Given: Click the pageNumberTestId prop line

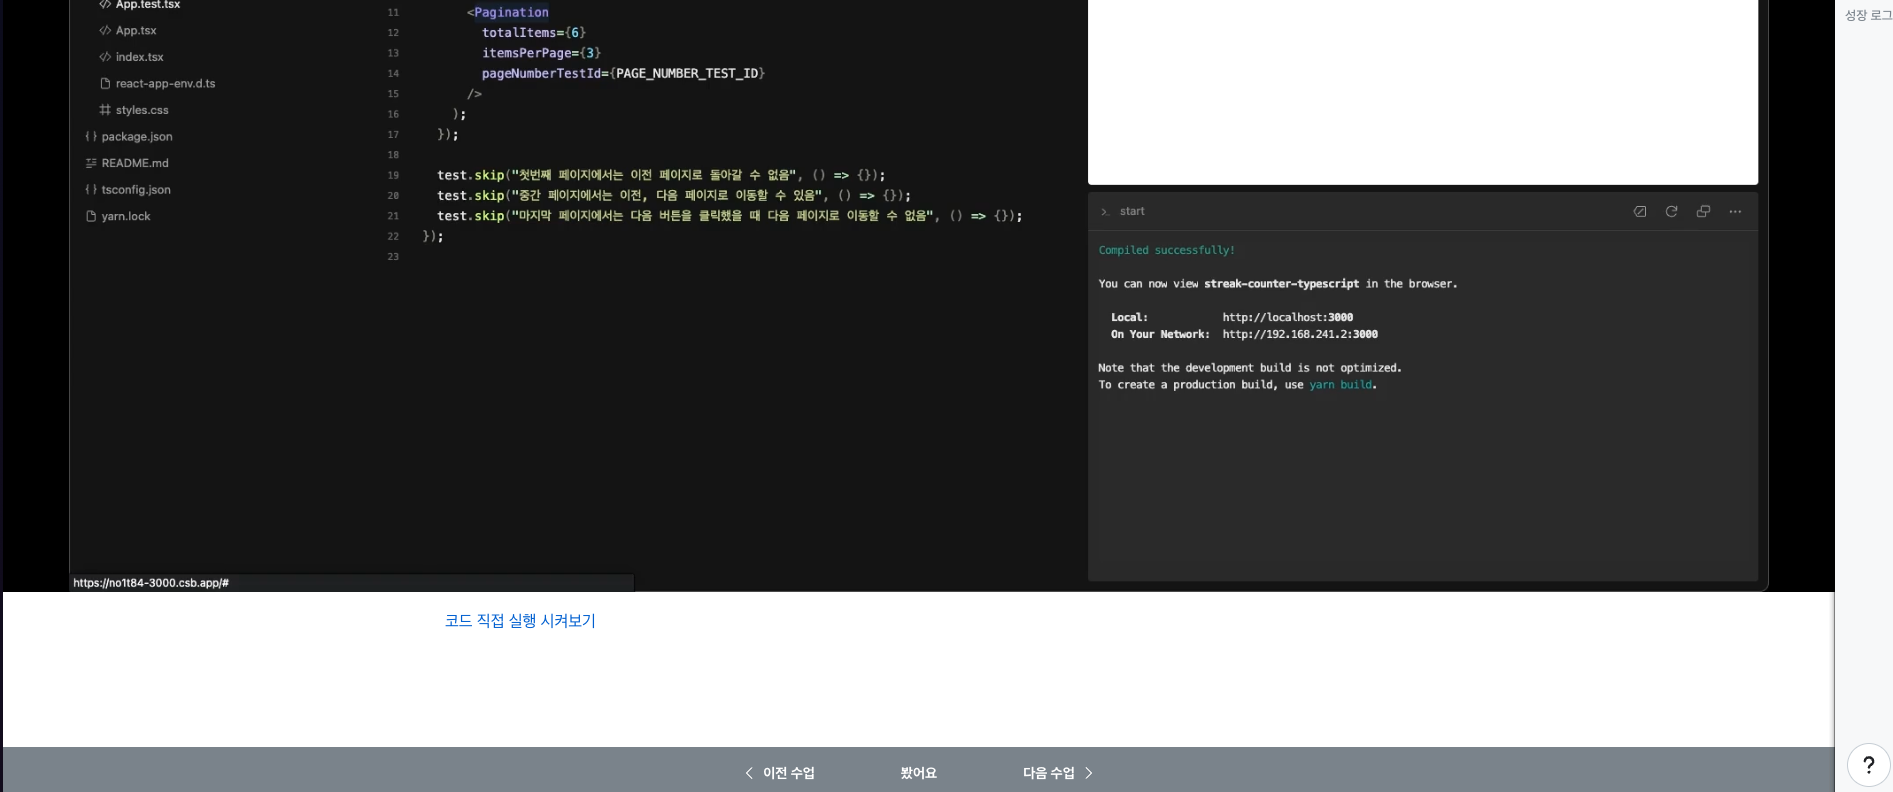Looking at the screenshot, I should pos(623,74).
